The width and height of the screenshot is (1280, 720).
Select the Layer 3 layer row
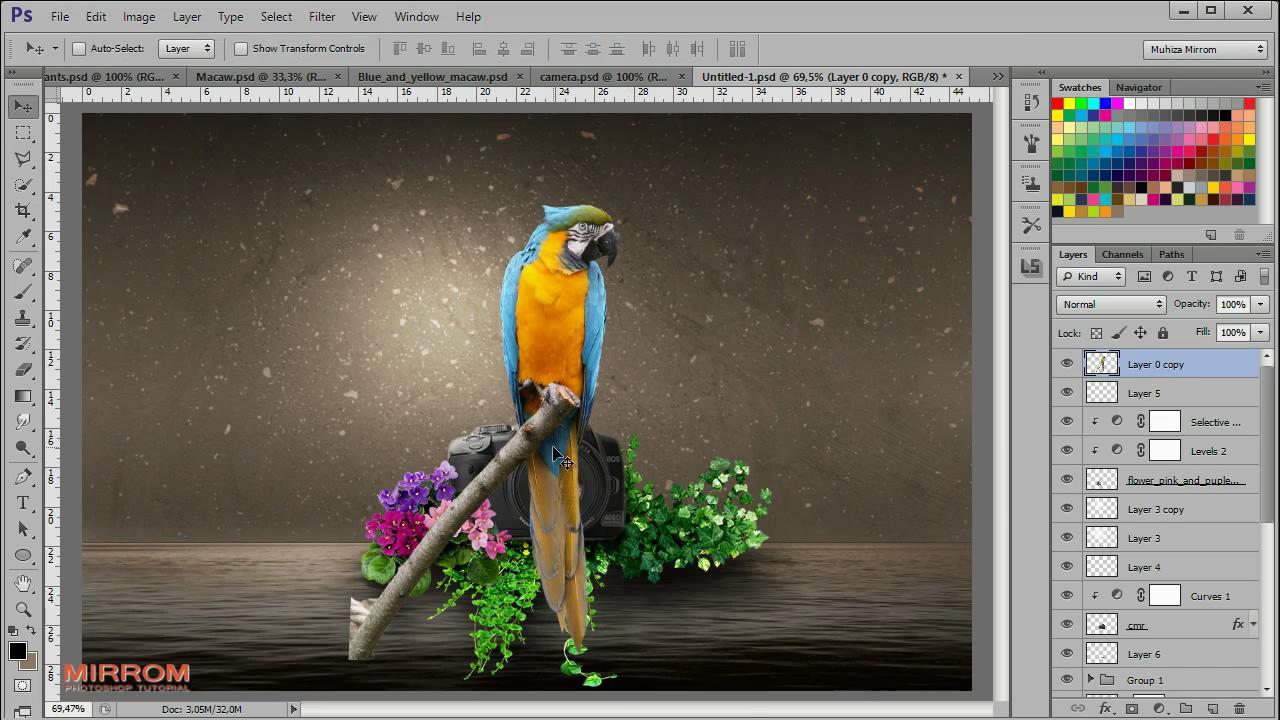coord(1158,538)
